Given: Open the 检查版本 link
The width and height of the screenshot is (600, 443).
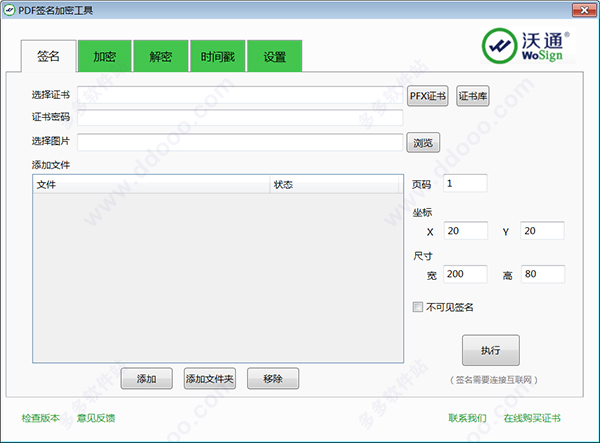Looking at the screenshot, I should (41, 418).
